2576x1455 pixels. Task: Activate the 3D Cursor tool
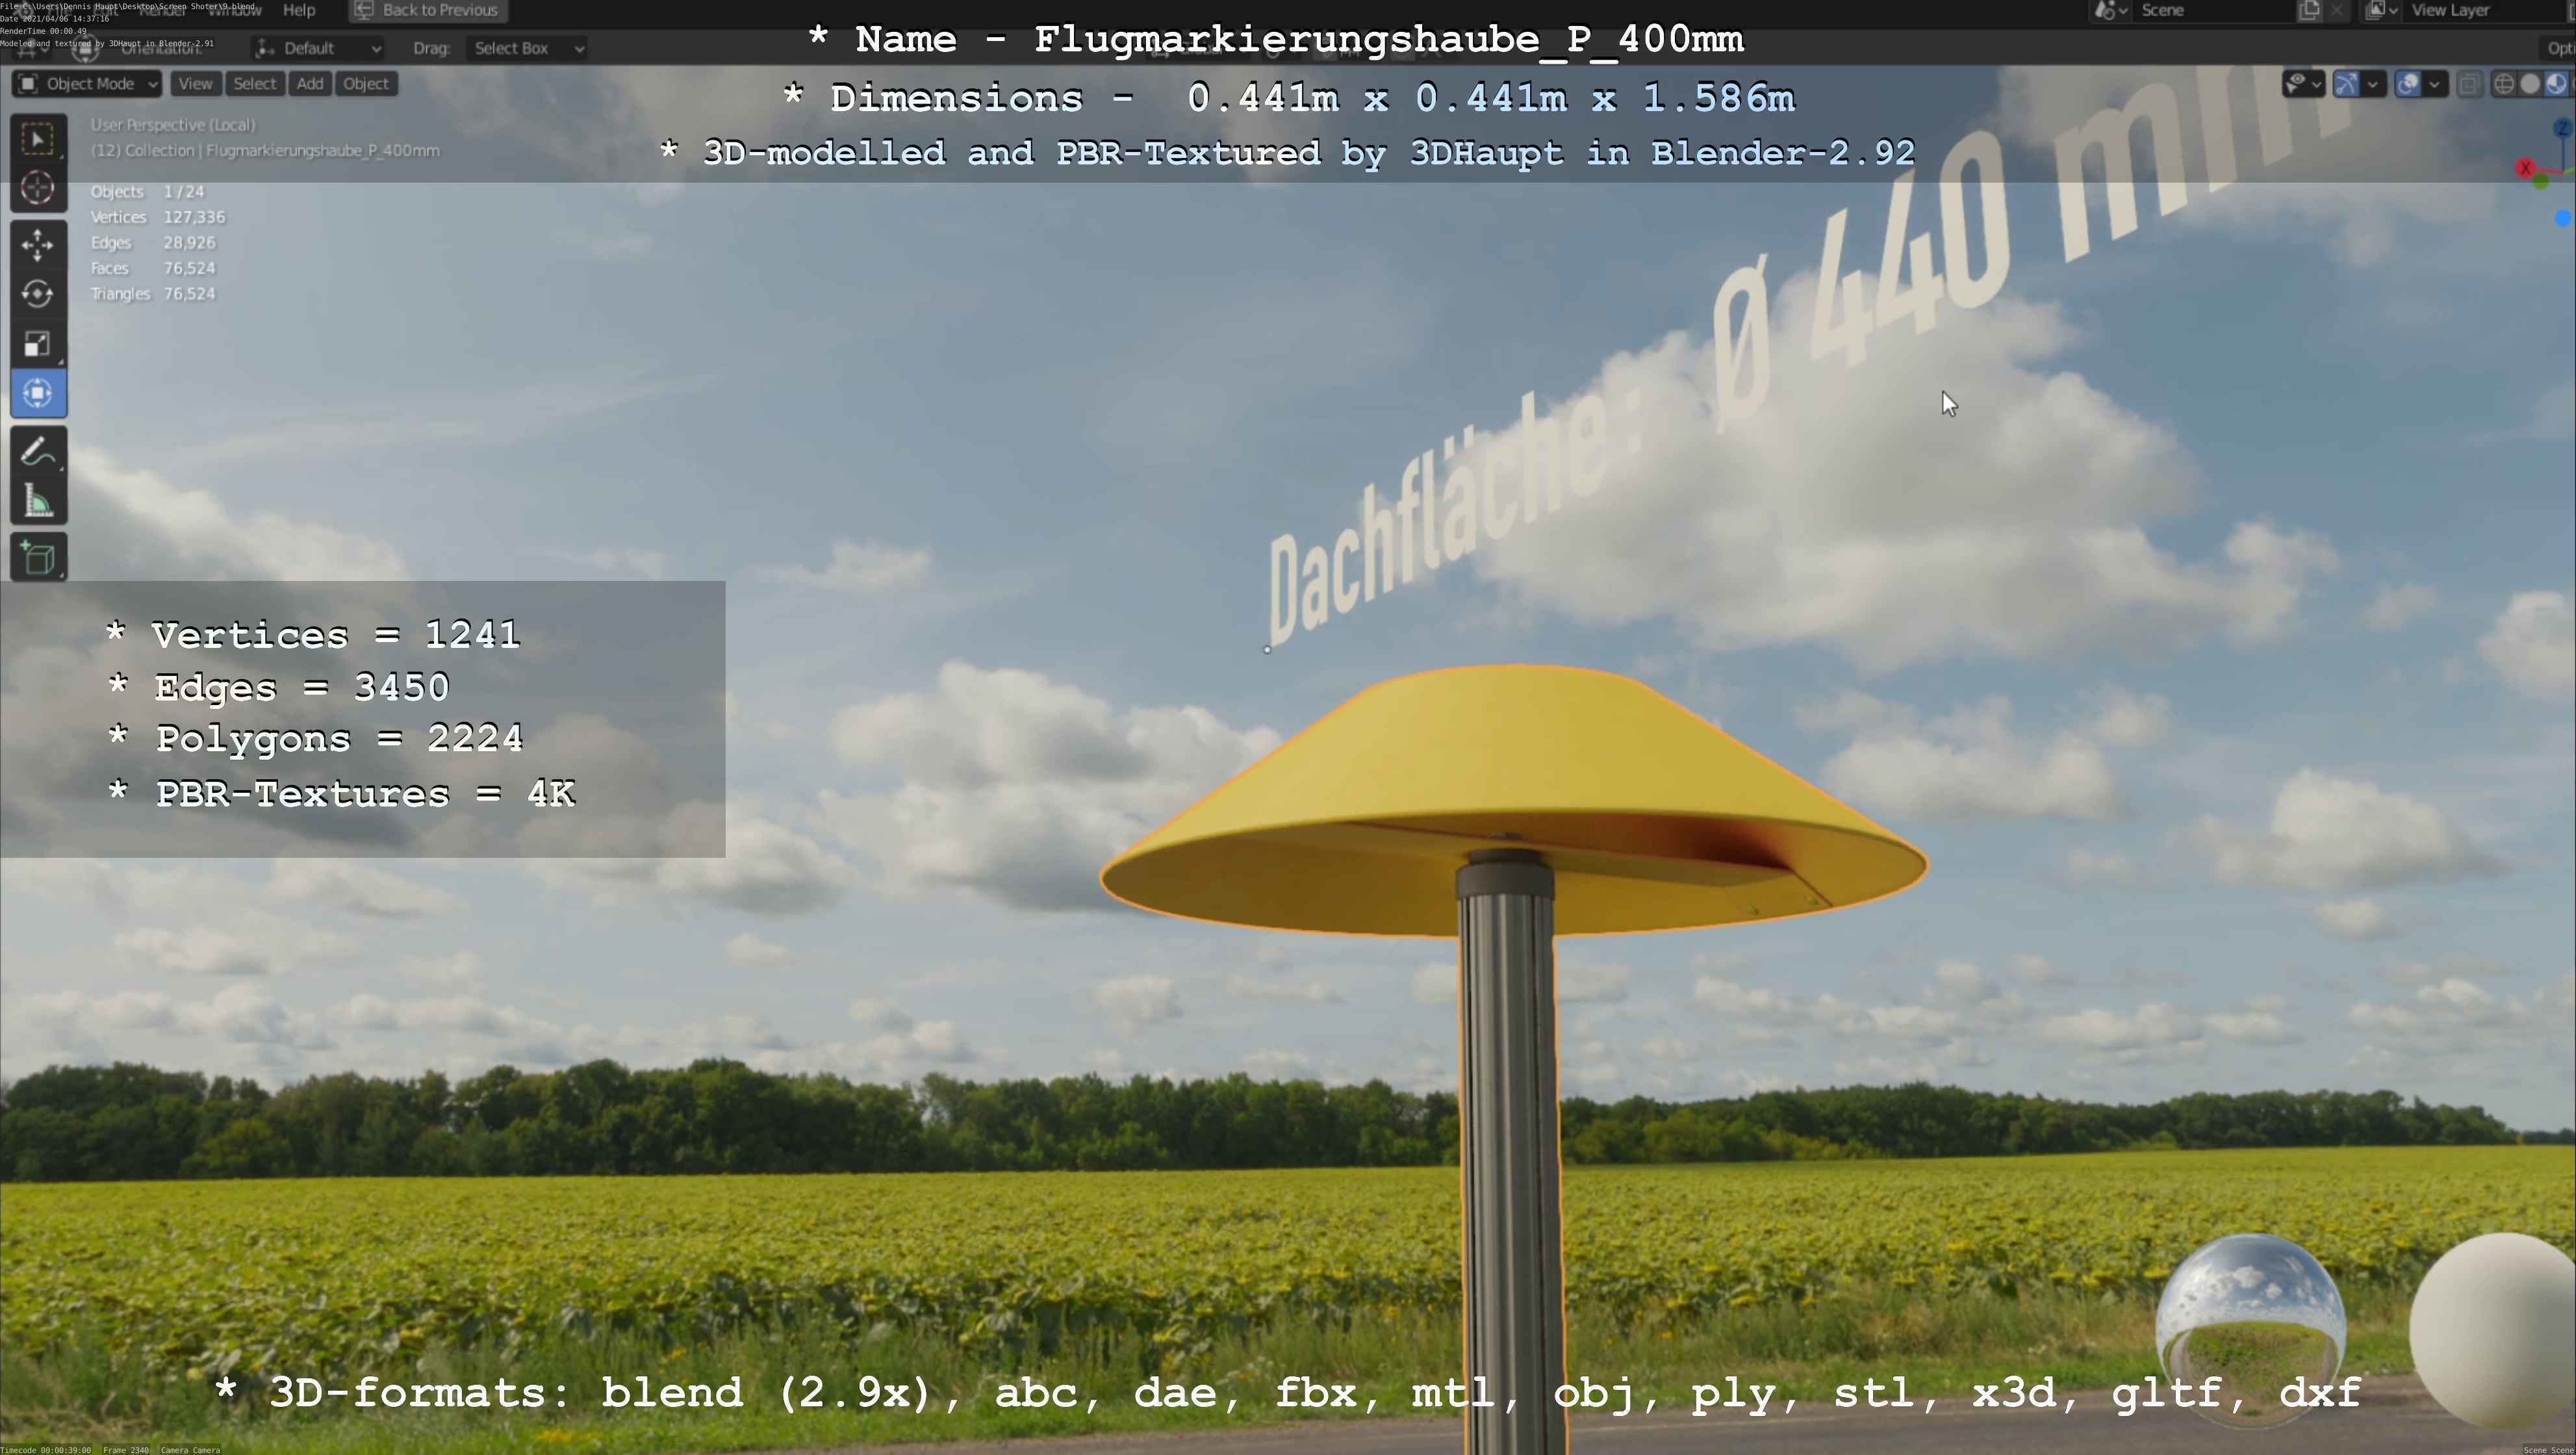[38, 188]
